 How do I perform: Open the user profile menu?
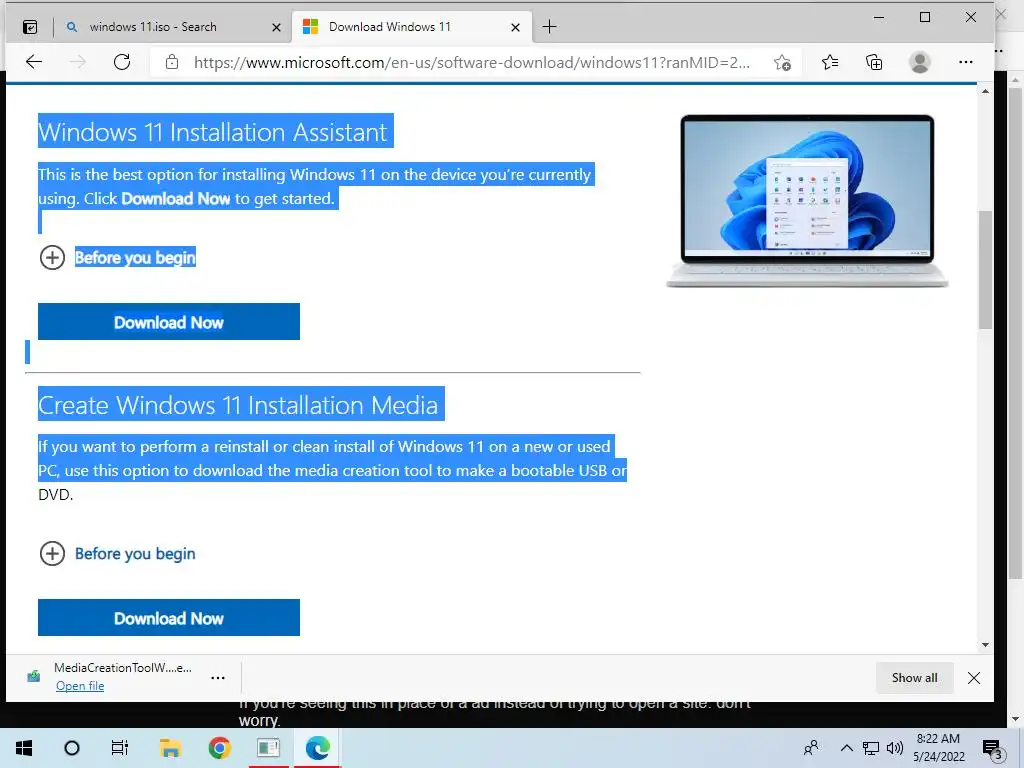[920, 62]
